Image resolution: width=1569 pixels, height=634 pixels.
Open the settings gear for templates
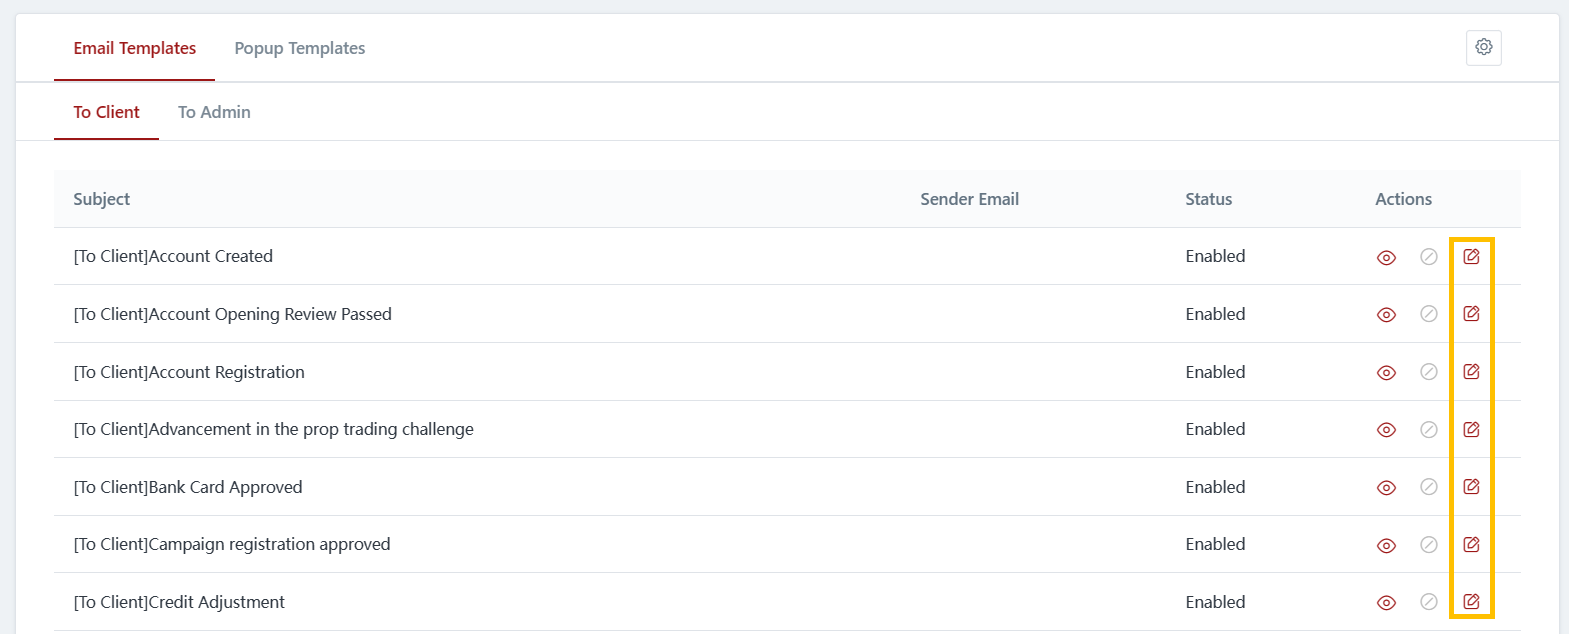tap(1483, 47)
